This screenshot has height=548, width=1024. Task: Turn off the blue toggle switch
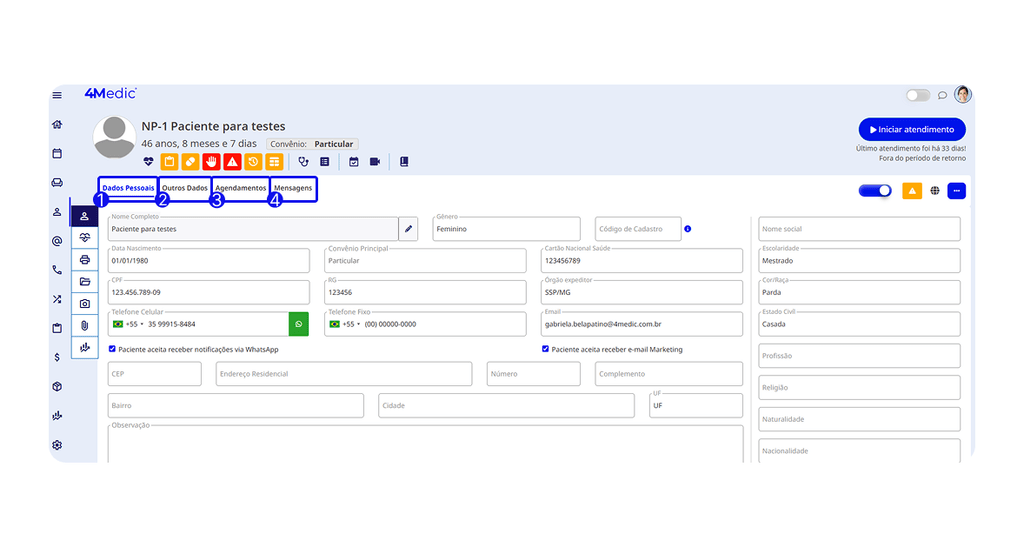point(875,191)
